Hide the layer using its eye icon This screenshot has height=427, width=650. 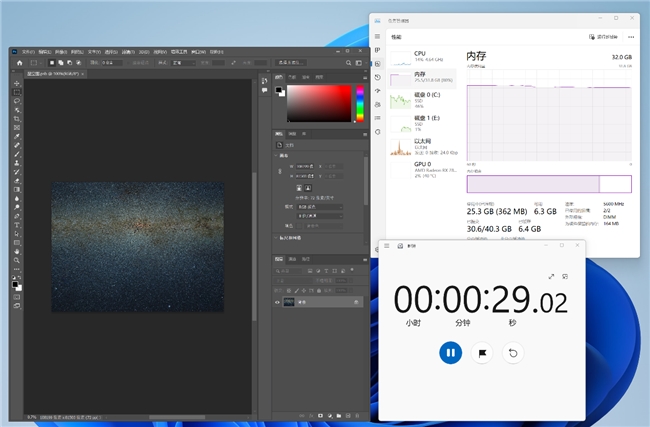pyautogui.click(x=277, y=302)
